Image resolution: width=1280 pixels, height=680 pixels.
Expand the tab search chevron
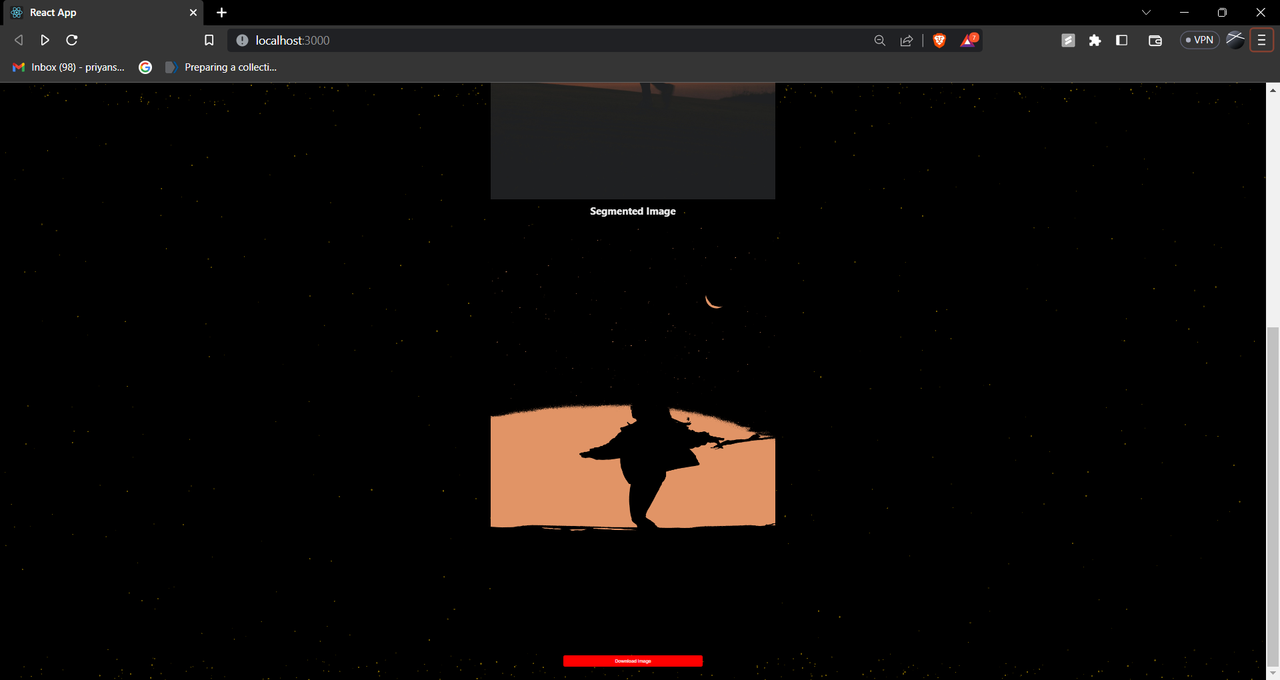(1146, 12)
